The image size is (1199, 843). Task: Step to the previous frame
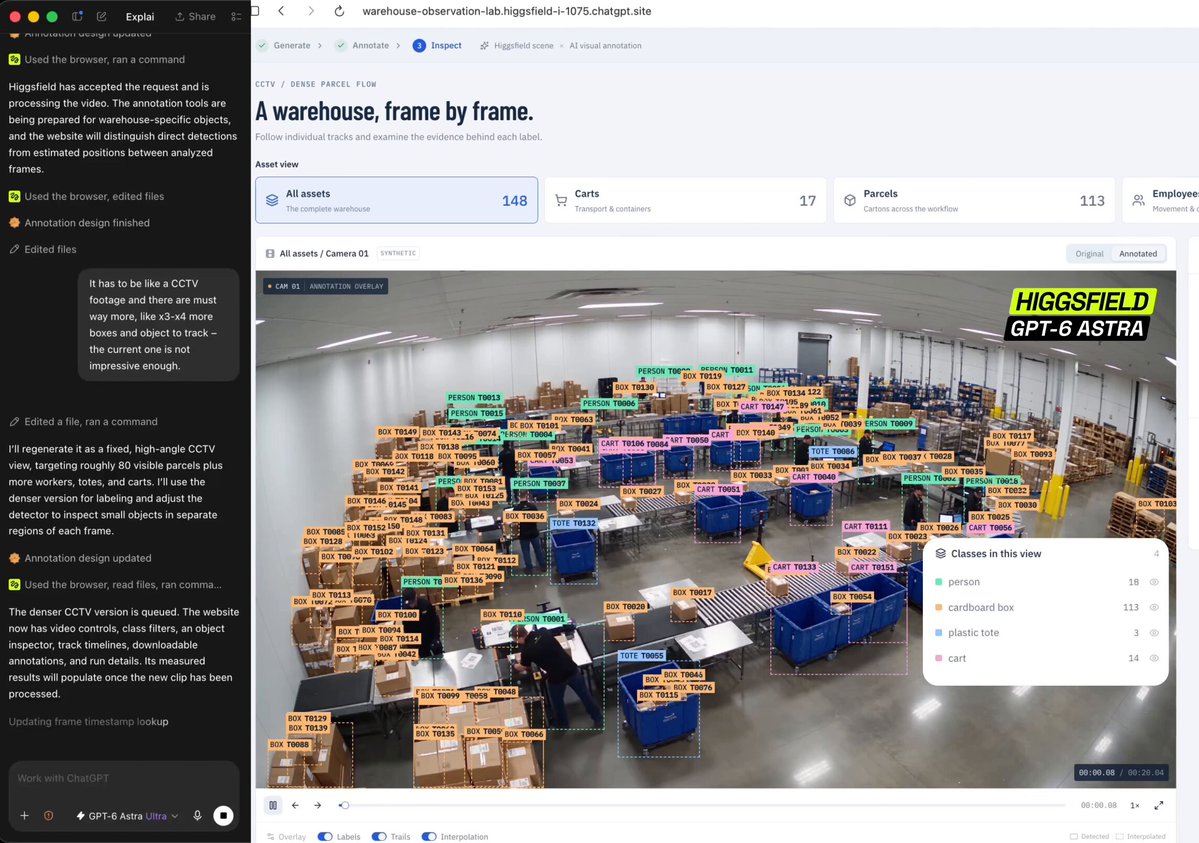(x=295, y=805)
